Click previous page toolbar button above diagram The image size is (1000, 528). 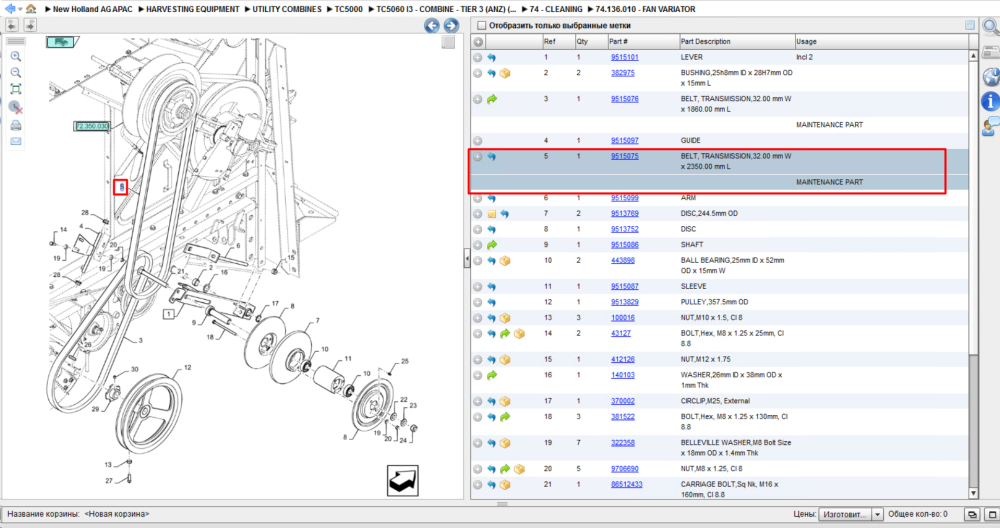pos(12,25)
